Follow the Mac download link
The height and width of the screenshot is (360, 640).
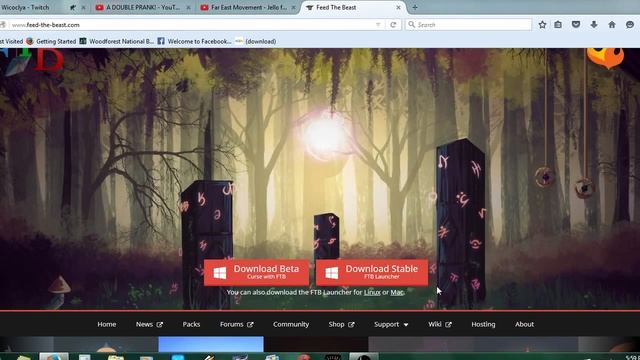pyautogui.click(x=397, y=292)
